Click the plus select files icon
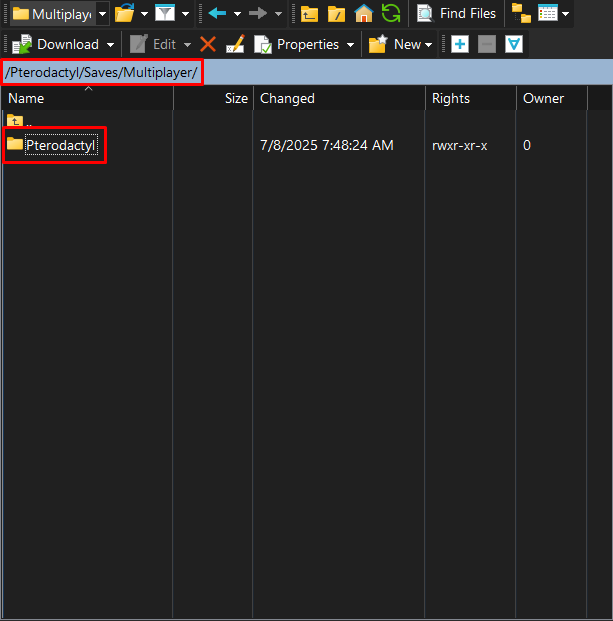The height and width of the screenshot is (621, 613). (459, 44)
